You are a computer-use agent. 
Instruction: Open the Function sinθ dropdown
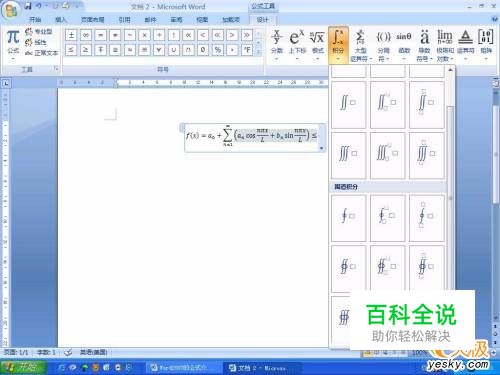[x=404, y=45]
